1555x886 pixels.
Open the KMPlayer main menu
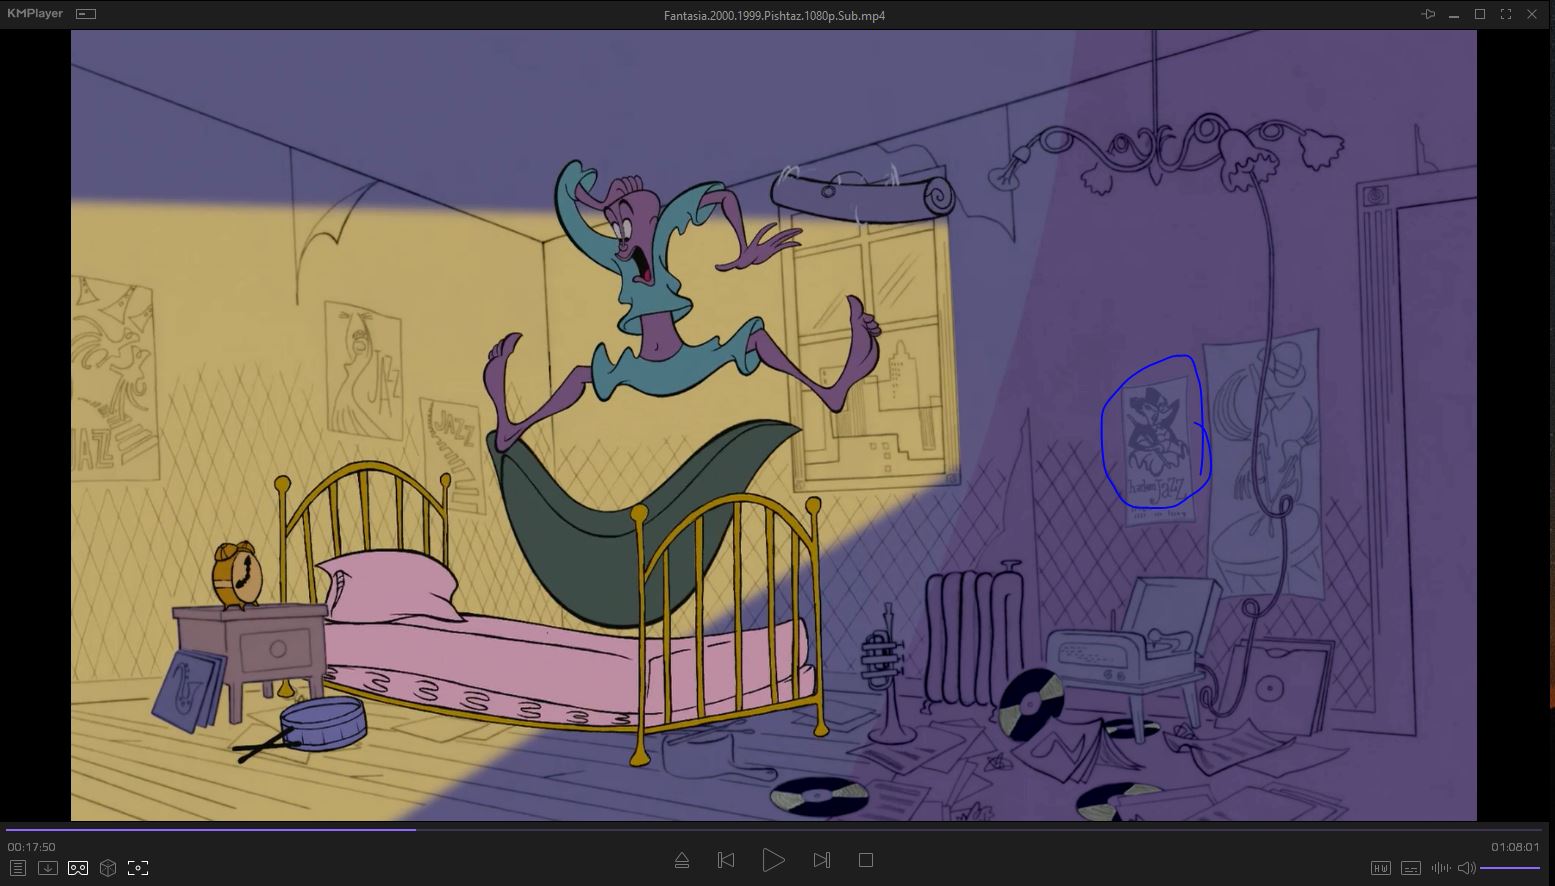point(35,14)
